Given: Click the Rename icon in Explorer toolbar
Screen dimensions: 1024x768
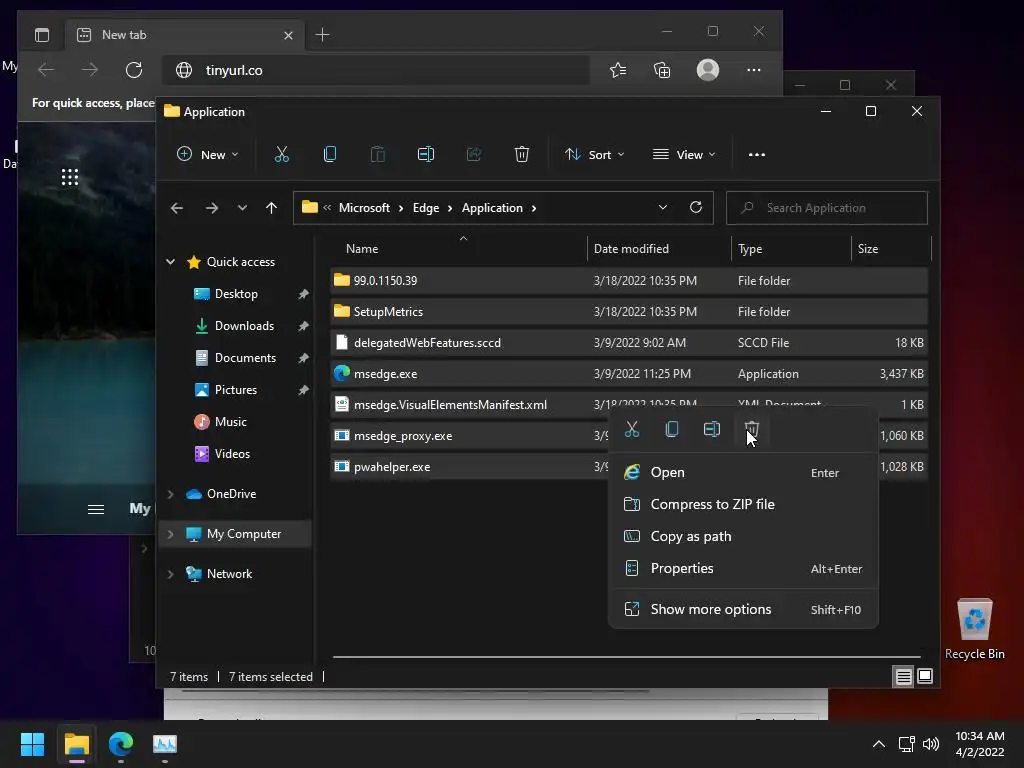Looking at the screenshot, I should (x=426, y=155).
